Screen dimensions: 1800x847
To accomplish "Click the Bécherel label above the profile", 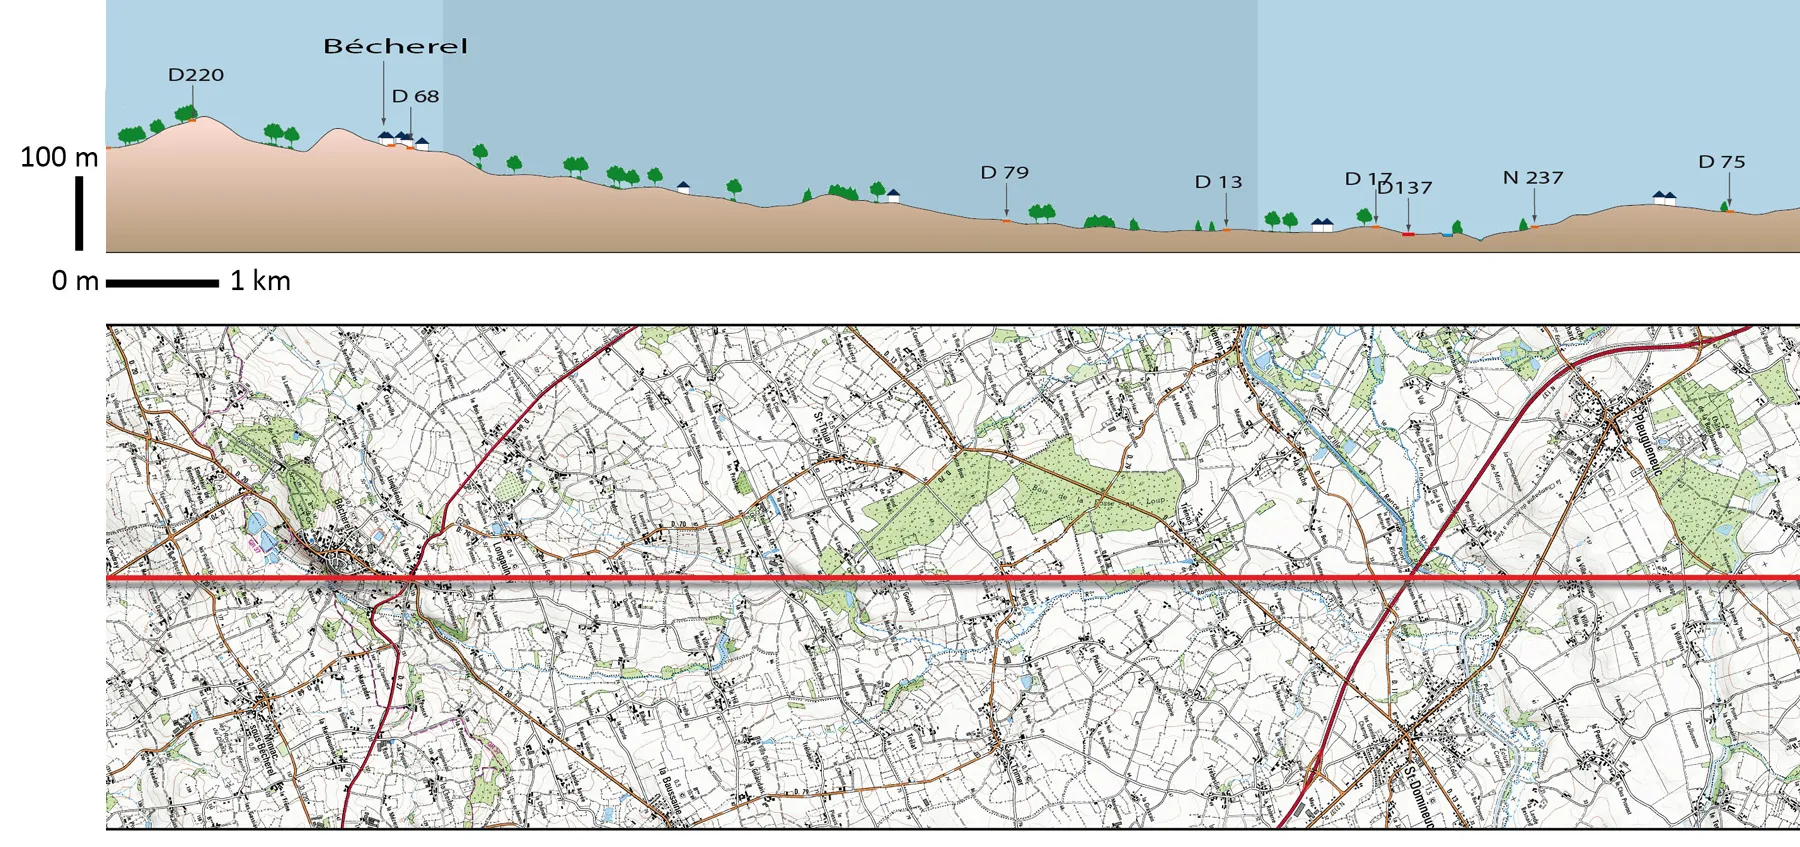I will click(395, 46).
